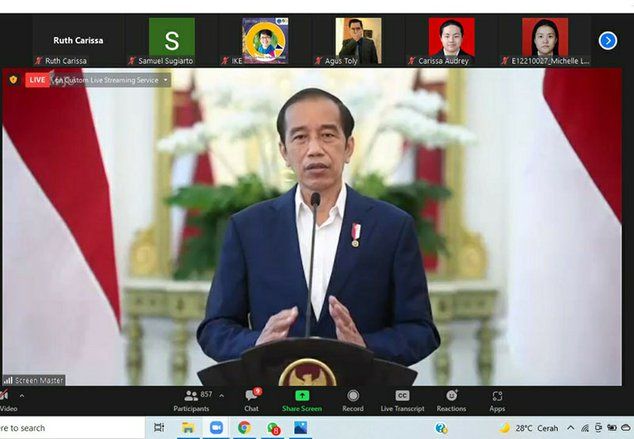The image size is (634, 439).
Task: Open Google Chrome from the taskbar
Action: click(x=244, y=428)
